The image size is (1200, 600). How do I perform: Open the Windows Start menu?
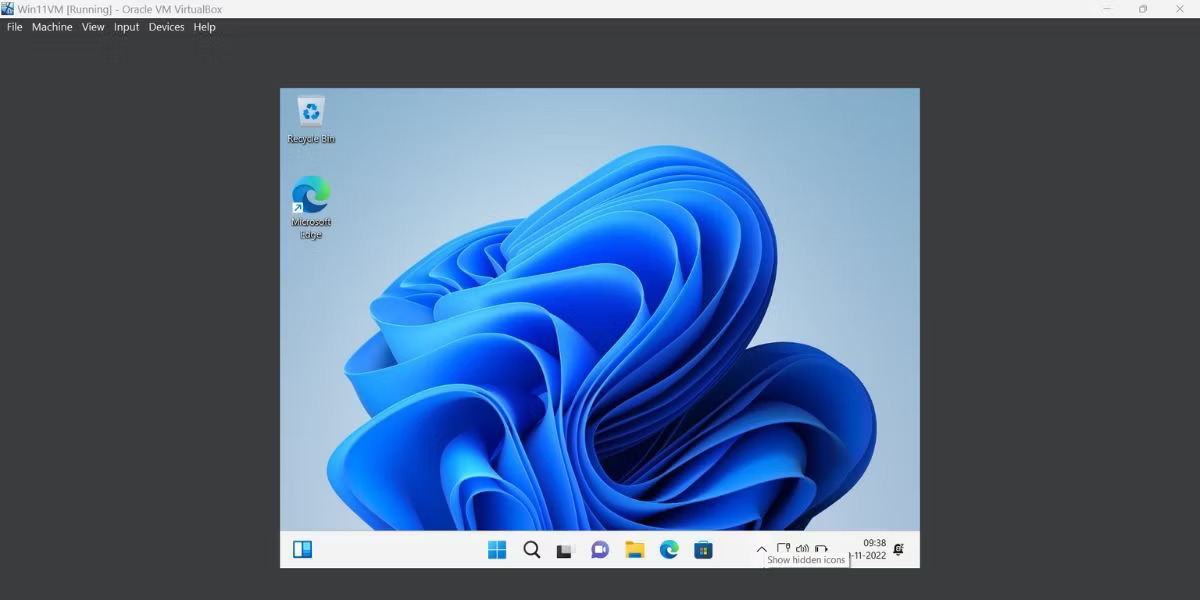(497, 549)
